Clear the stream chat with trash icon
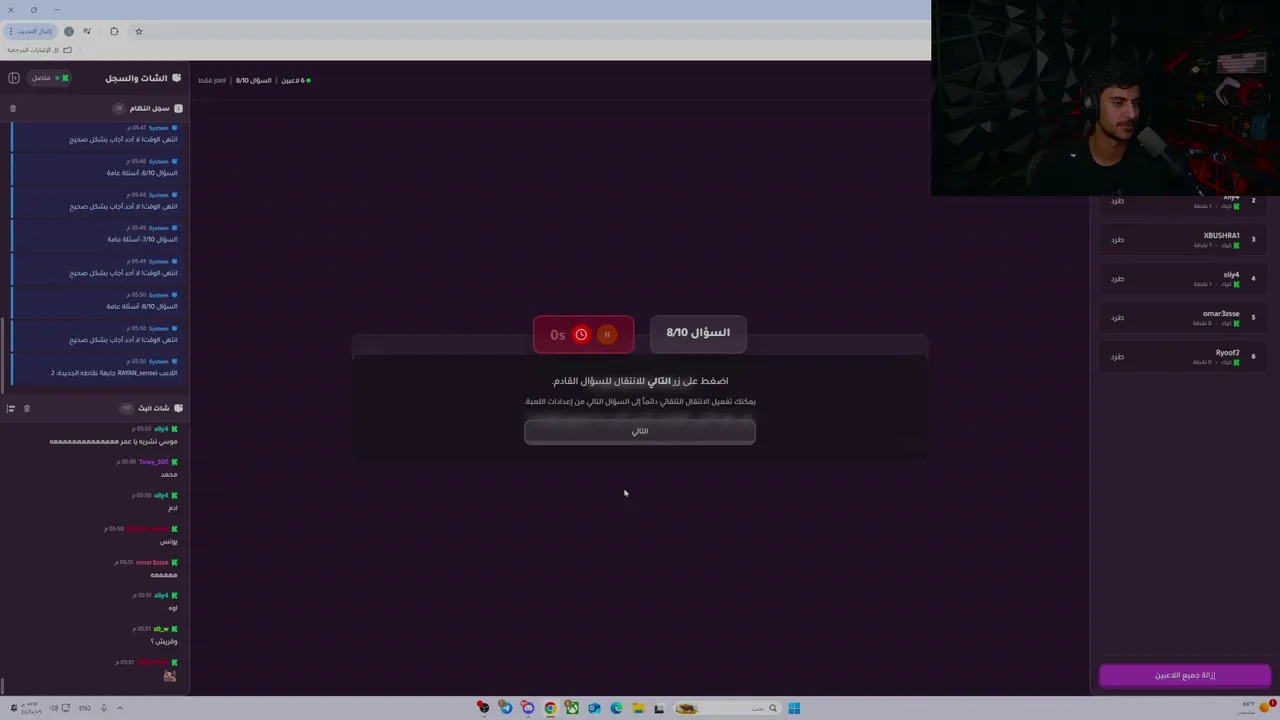The width and height of the screenshot is (1280, 720). pos(27,408)
